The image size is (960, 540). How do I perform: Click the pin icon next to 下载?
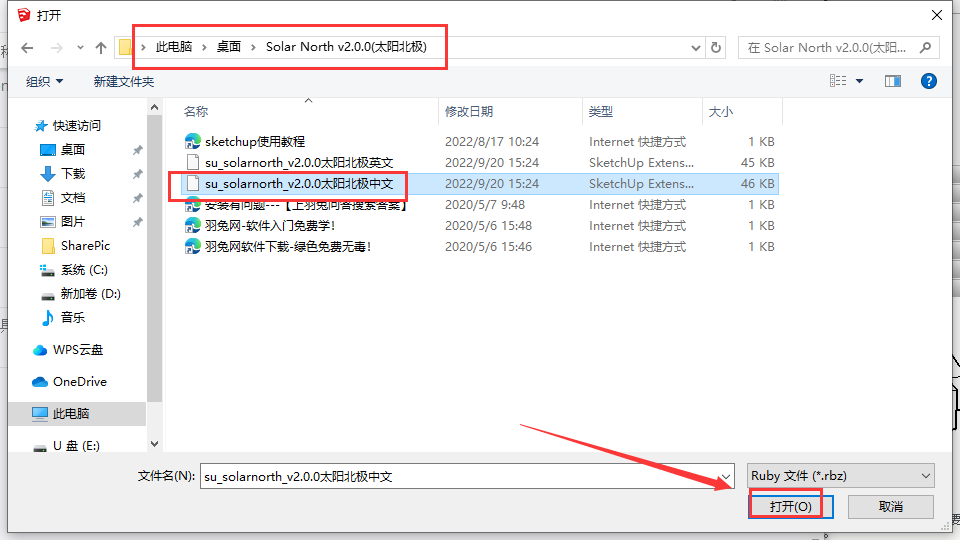(138, 174)
